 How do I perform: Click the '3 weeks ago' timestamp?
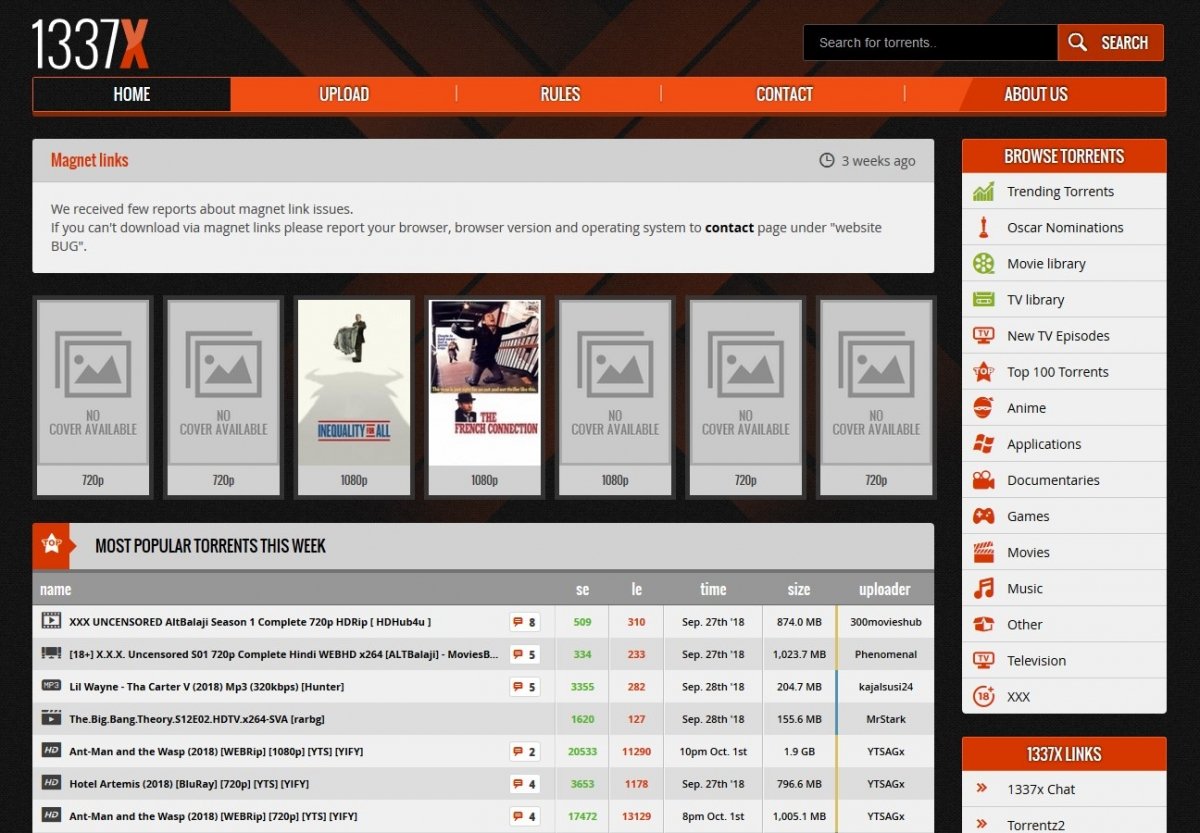pos(878,160)
